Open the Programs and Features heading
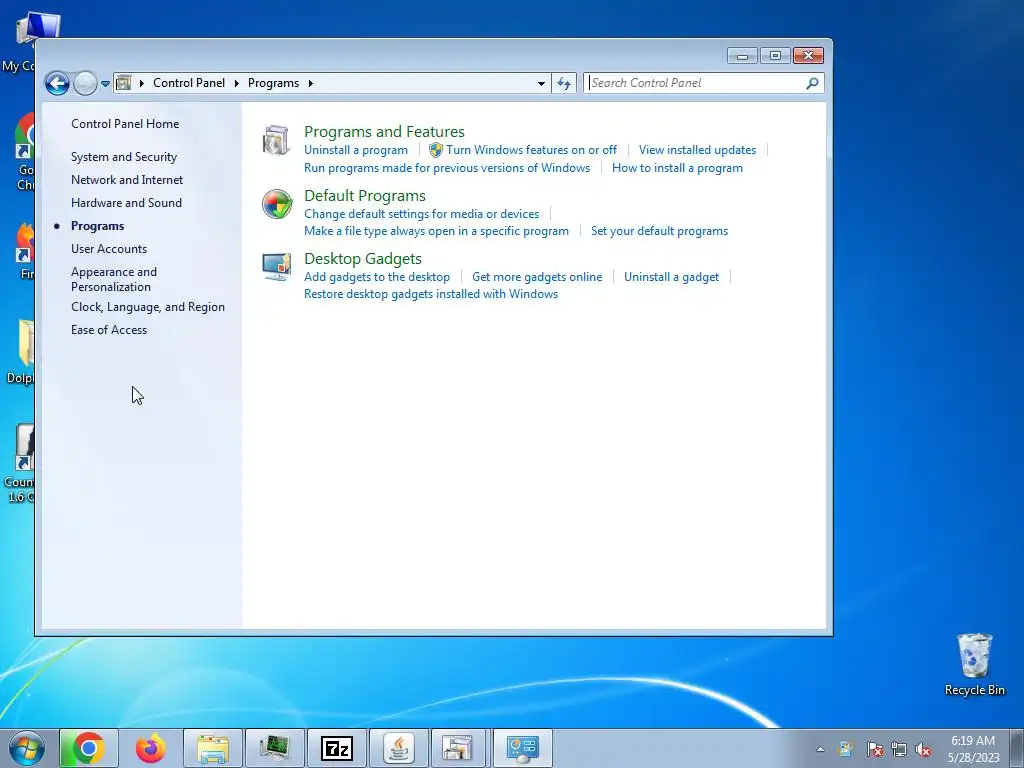1024x768 pixels. pos(384,131)
